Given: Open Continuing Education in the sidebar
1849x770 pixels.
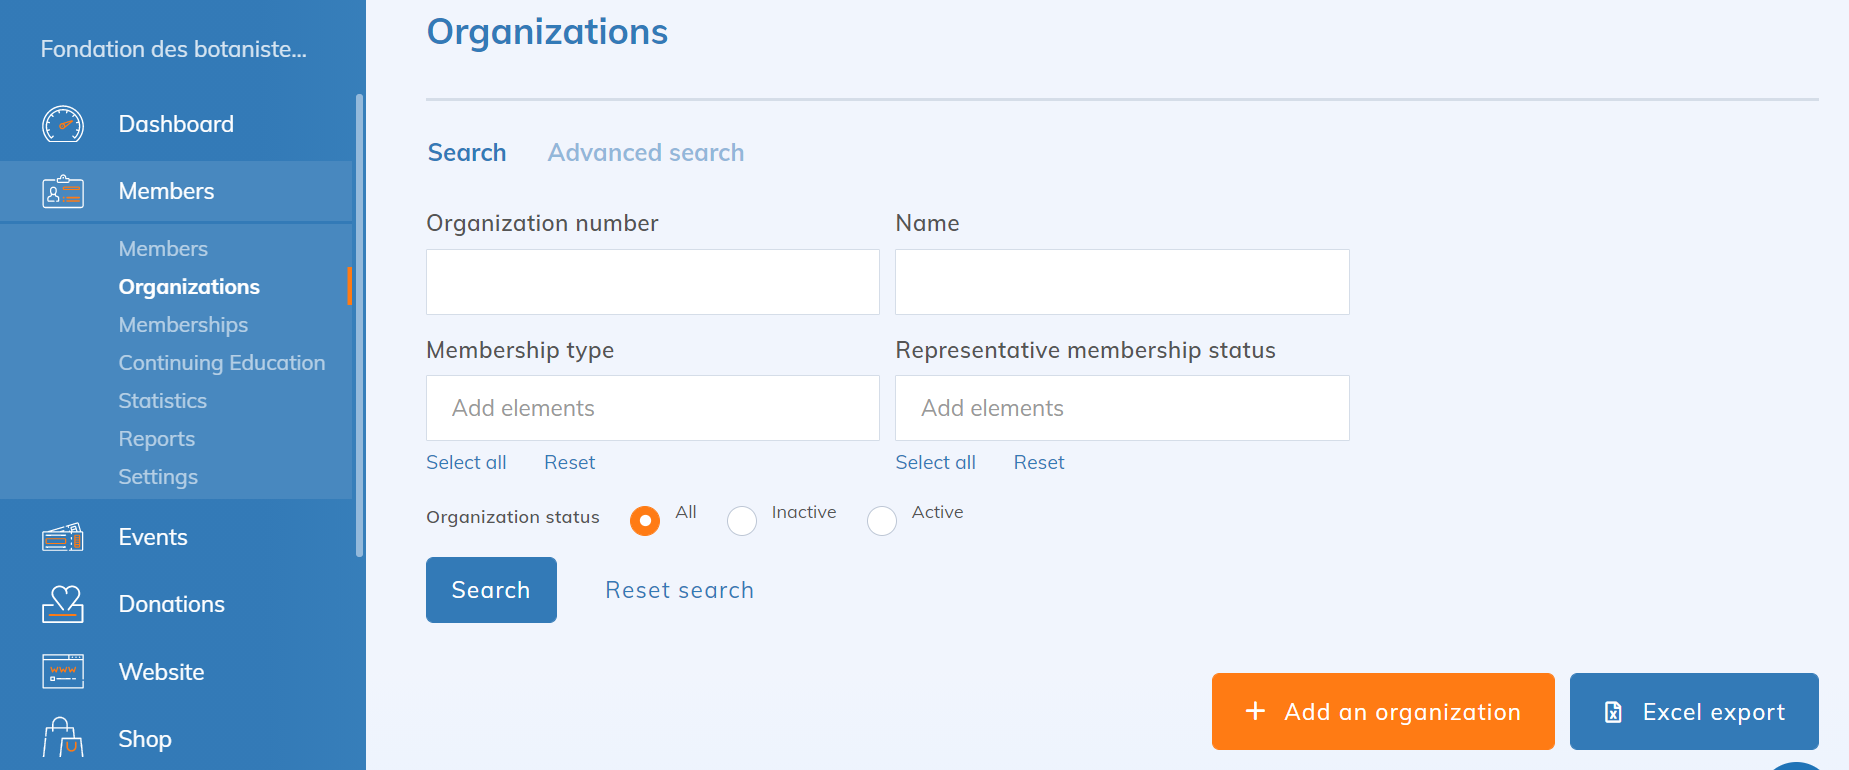Looking at the screenshot, I should 221,363.
